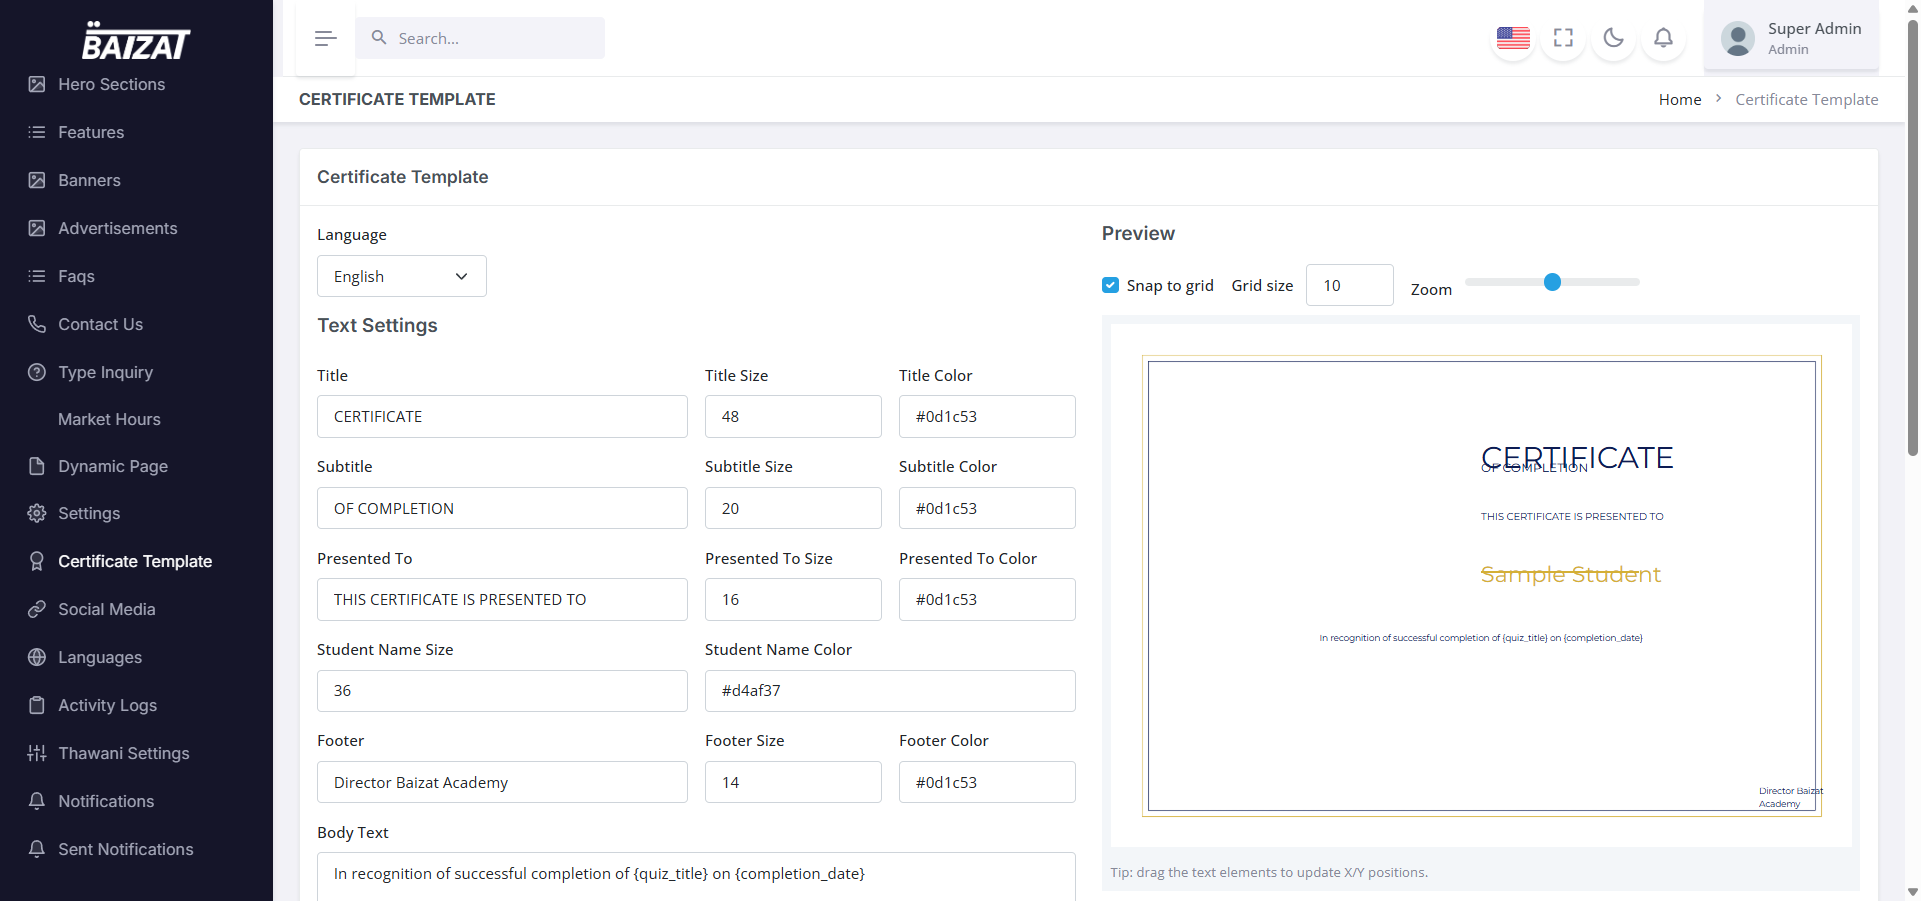Image resolution: width=1921 pixels, height=901 pixels.
Task: Click the Settings gear icon in sidebar
Action: click(37, 513)
